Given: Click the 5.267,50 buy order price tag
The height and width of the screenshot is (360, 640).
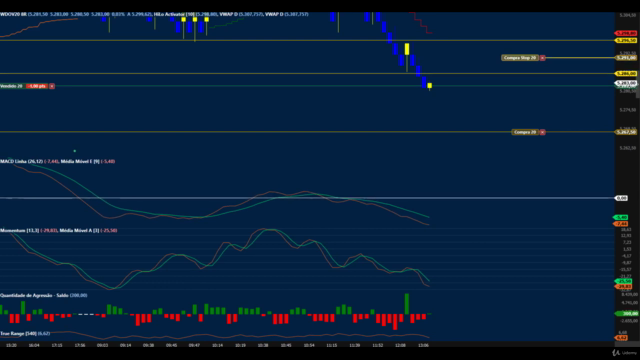Looking at the screenshot, I should (626, 132).
